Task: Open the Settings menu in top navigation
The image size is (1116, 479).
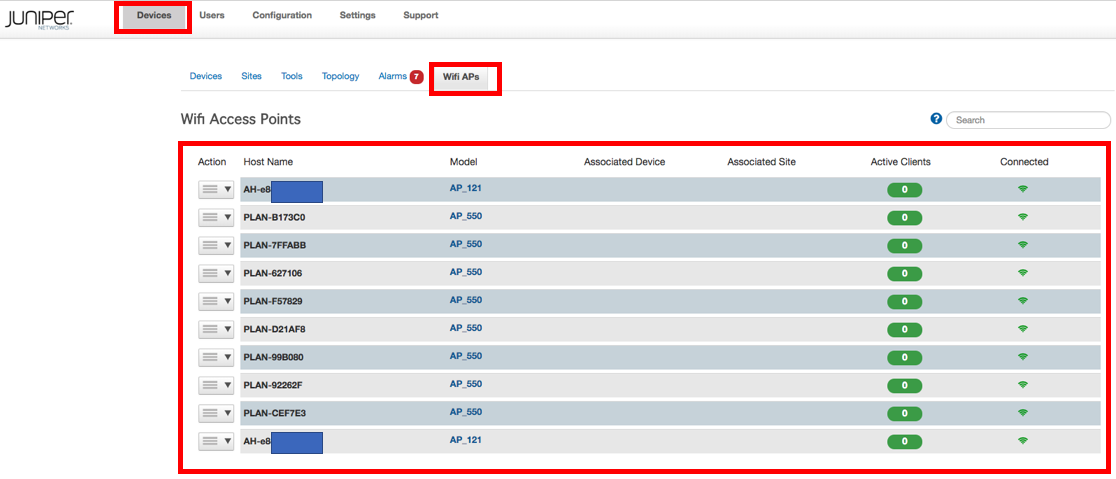Action: point(357,16)
